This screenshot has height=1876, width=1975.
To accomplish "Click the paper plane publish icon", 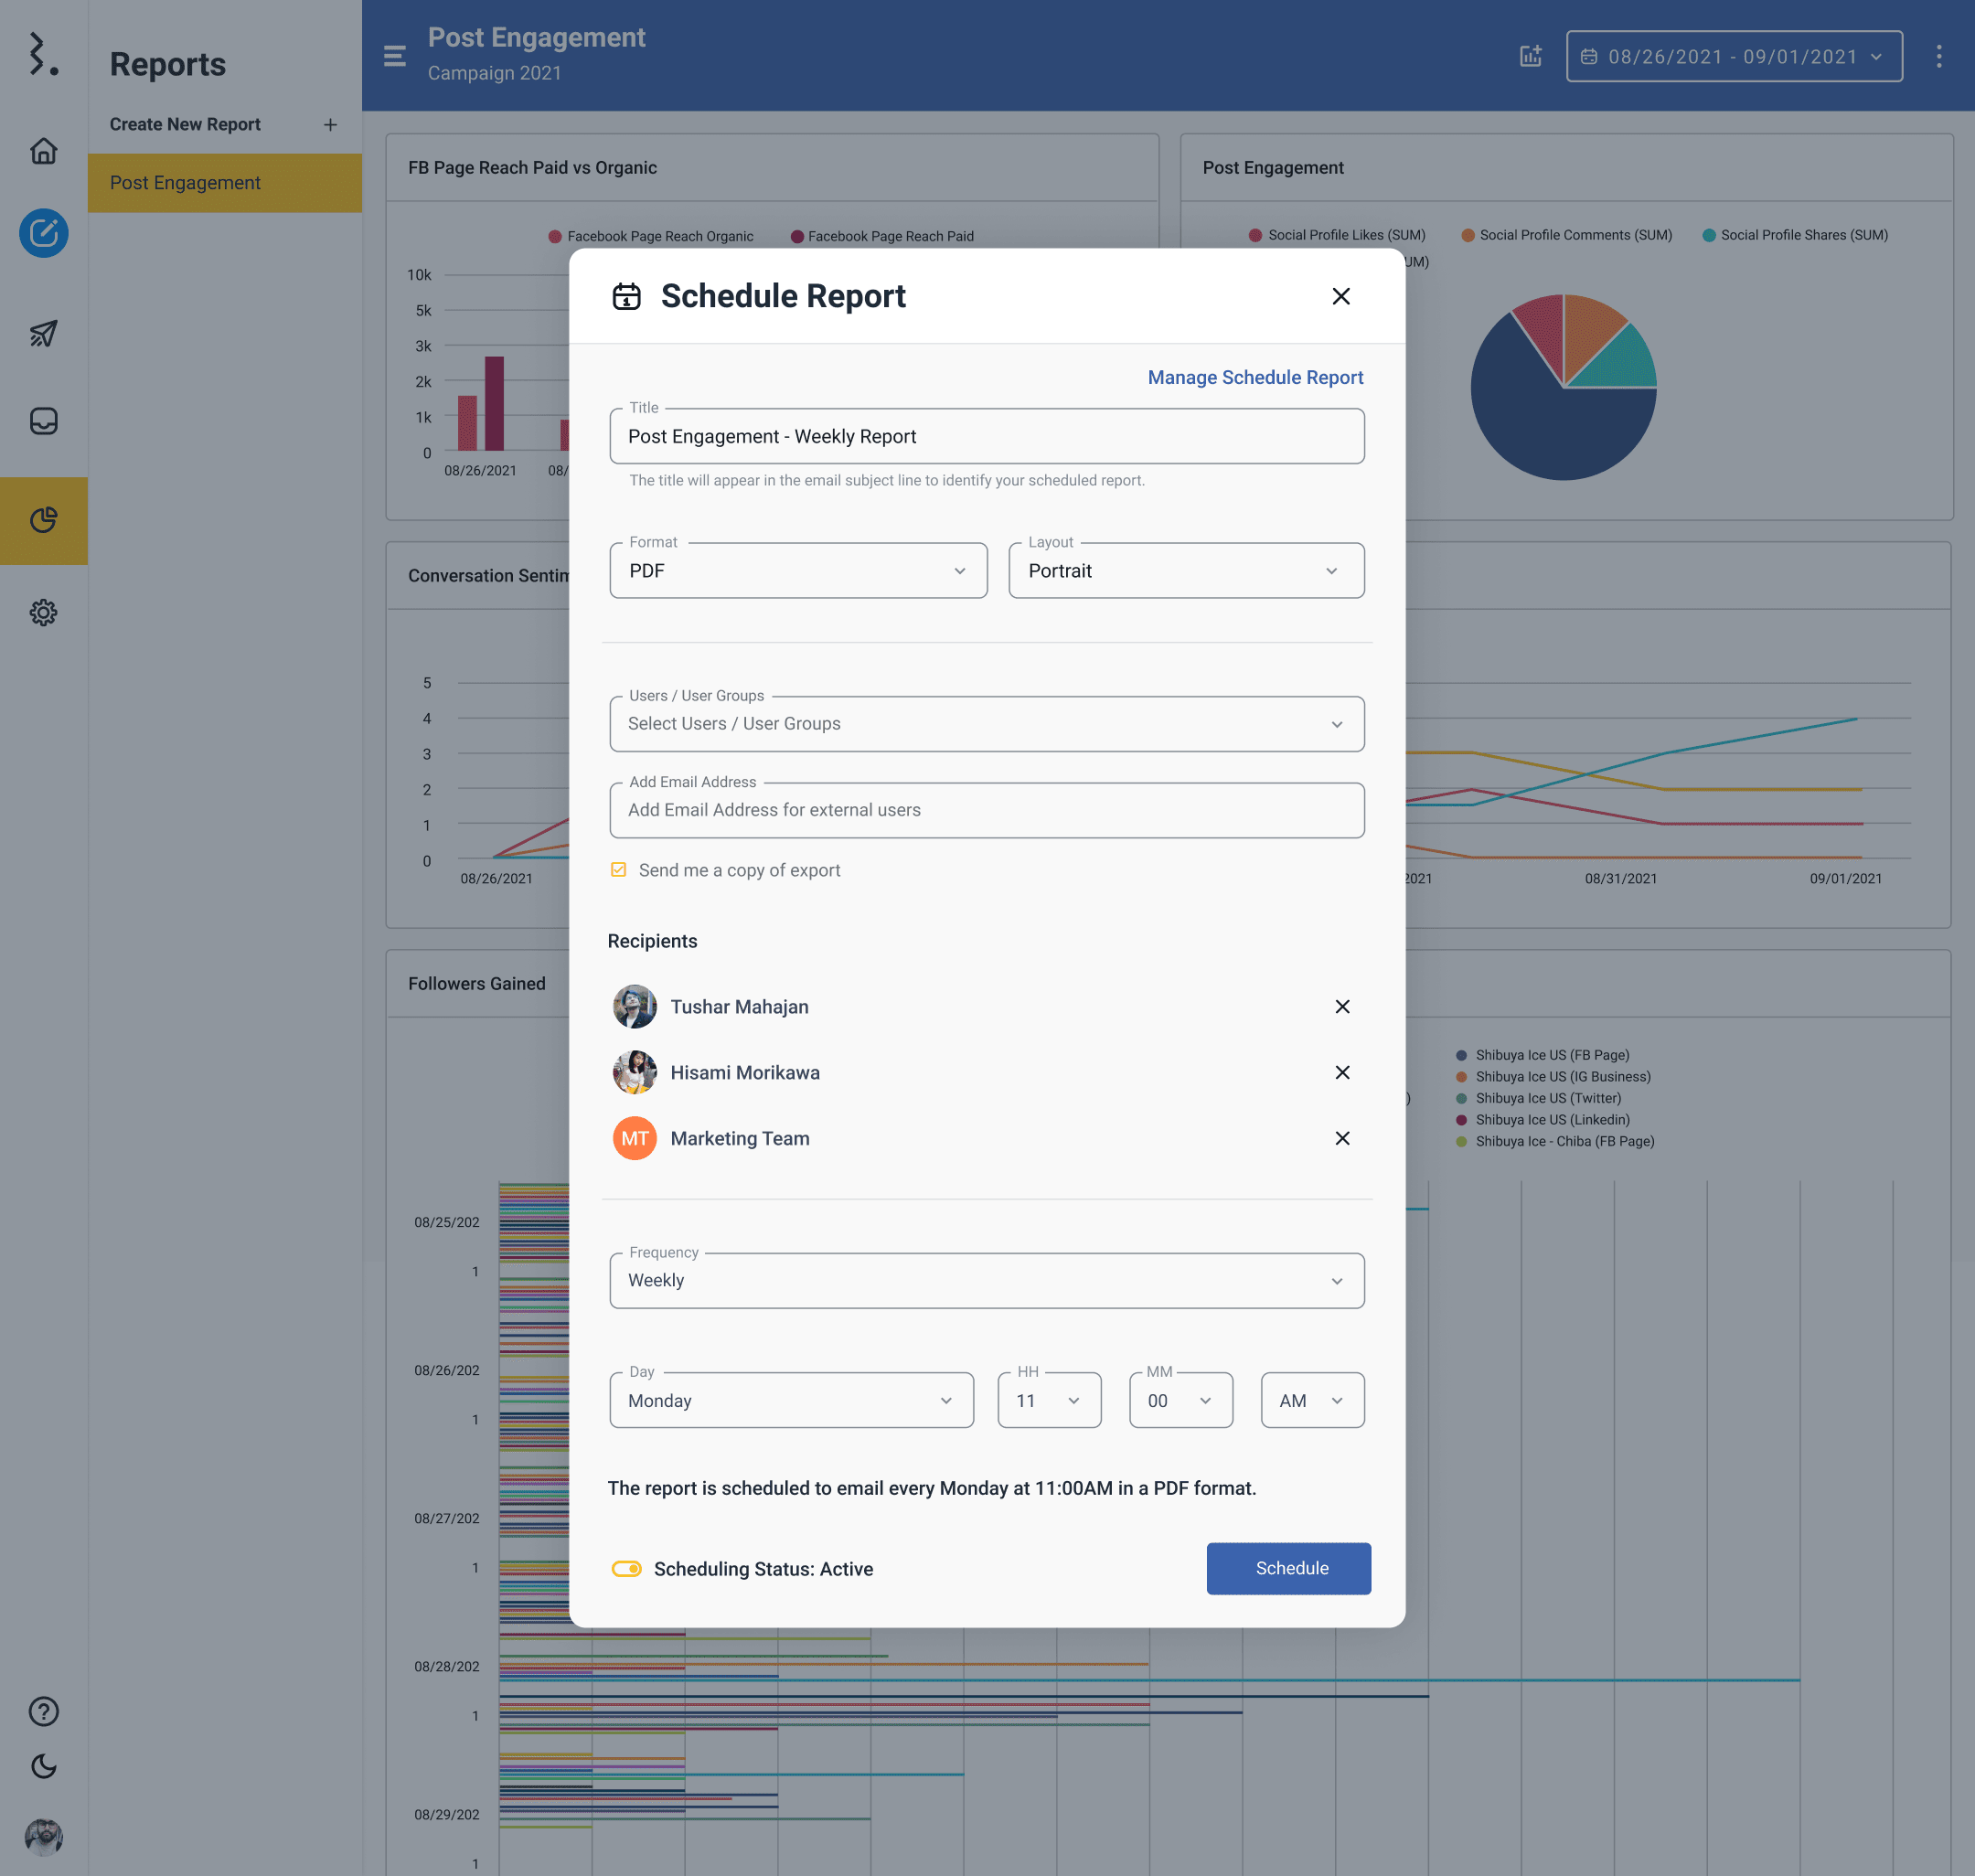I will point(43,333).
